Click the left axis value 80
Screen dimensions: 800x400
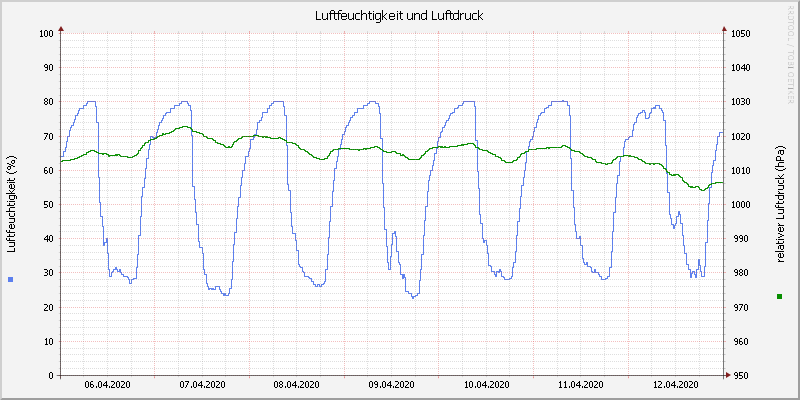(48, 102)
